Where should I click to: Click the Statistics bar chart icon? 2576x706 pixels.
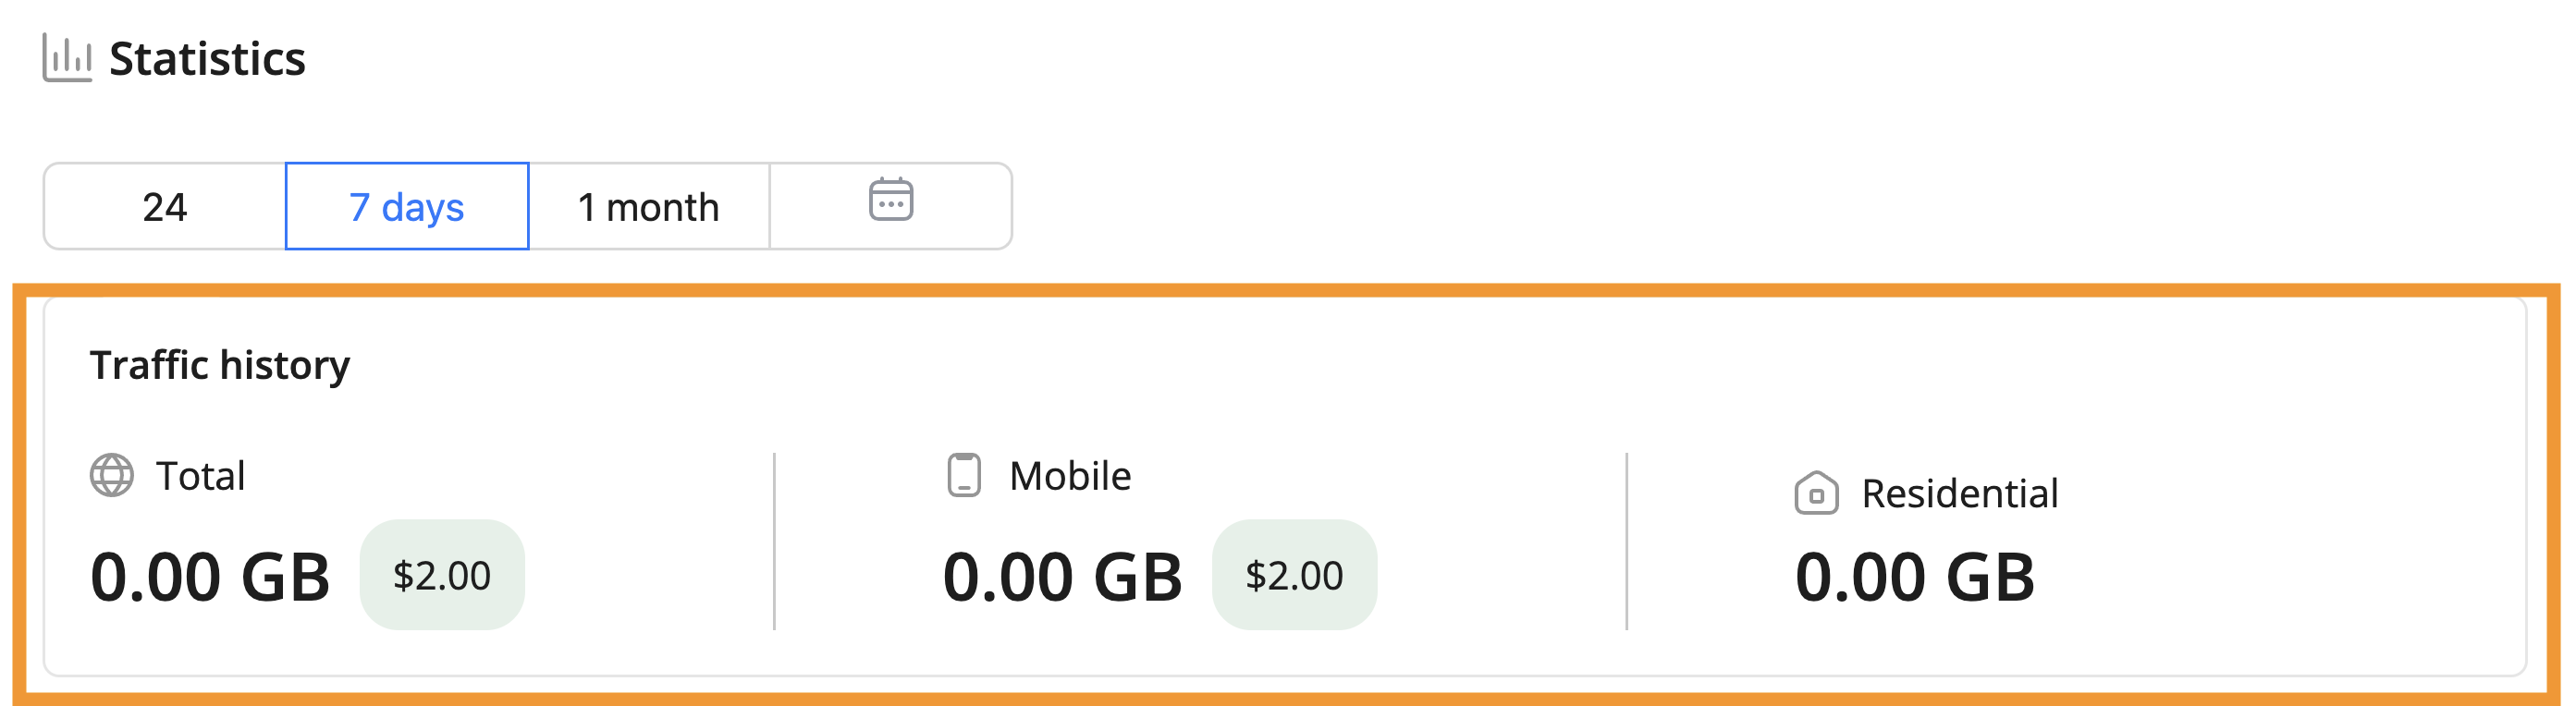pyautogui.click(x=67, y=58)
